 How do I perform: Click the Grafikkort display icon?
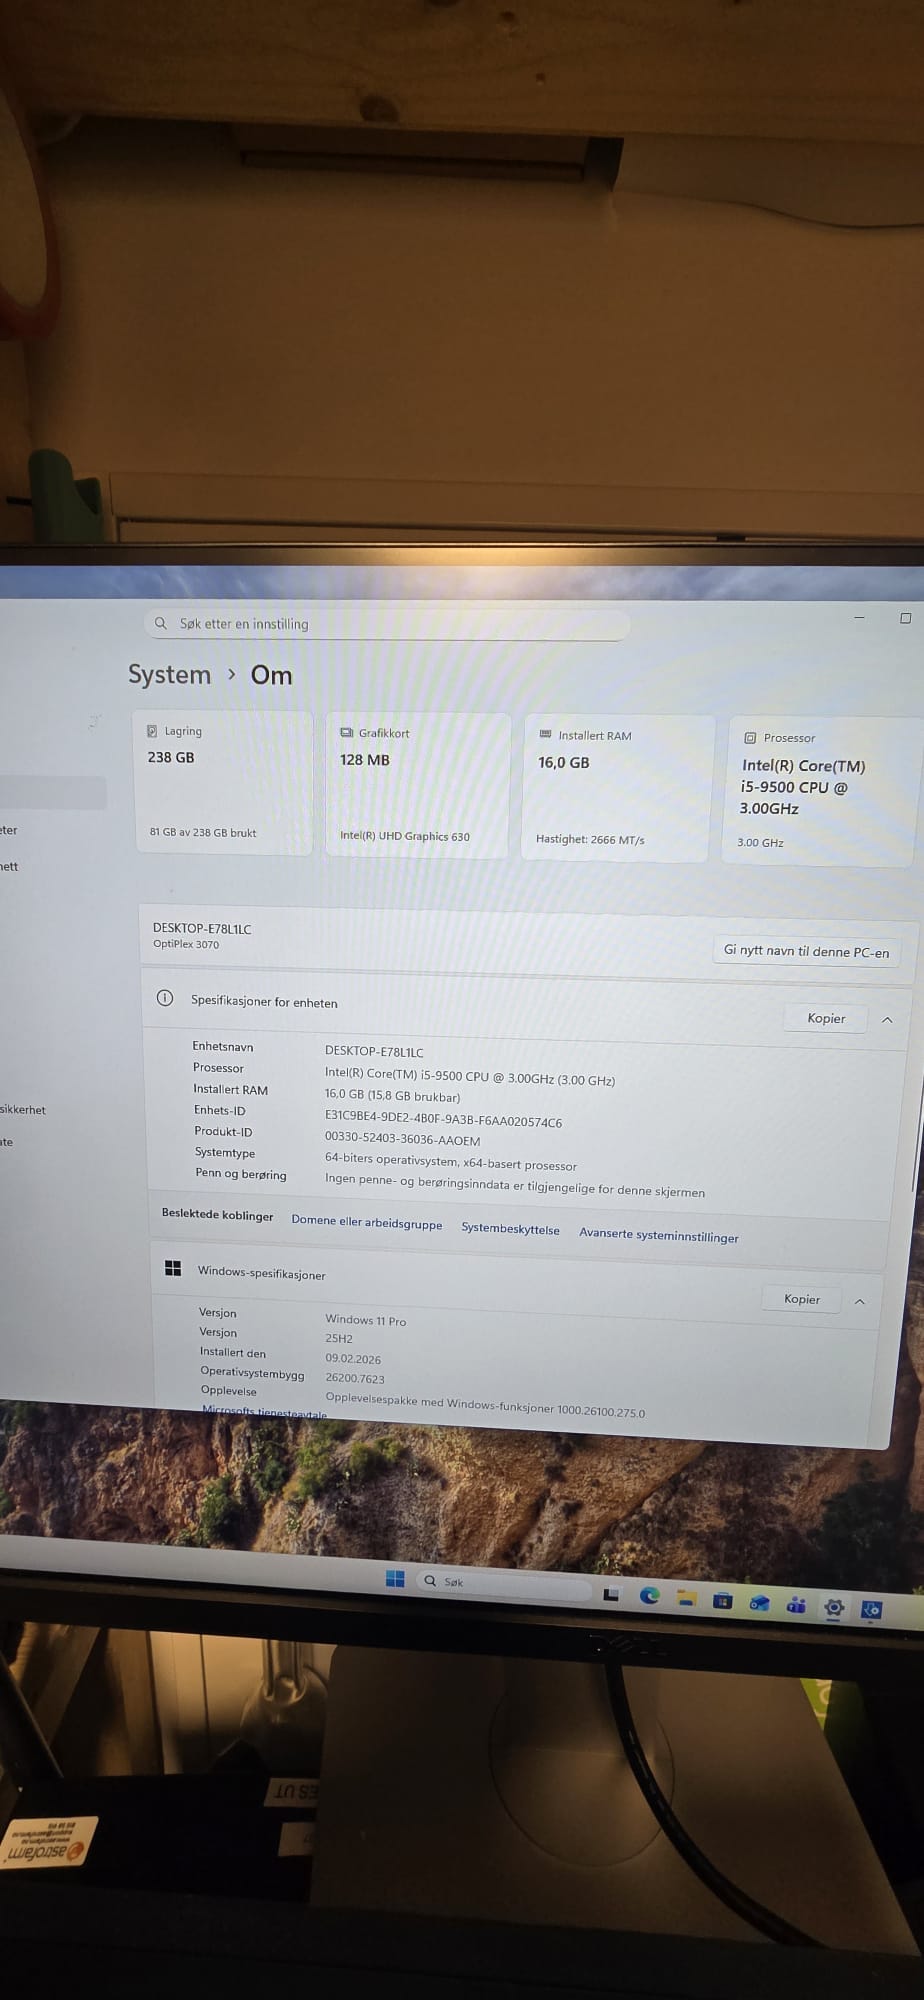(x=346, y=733)
